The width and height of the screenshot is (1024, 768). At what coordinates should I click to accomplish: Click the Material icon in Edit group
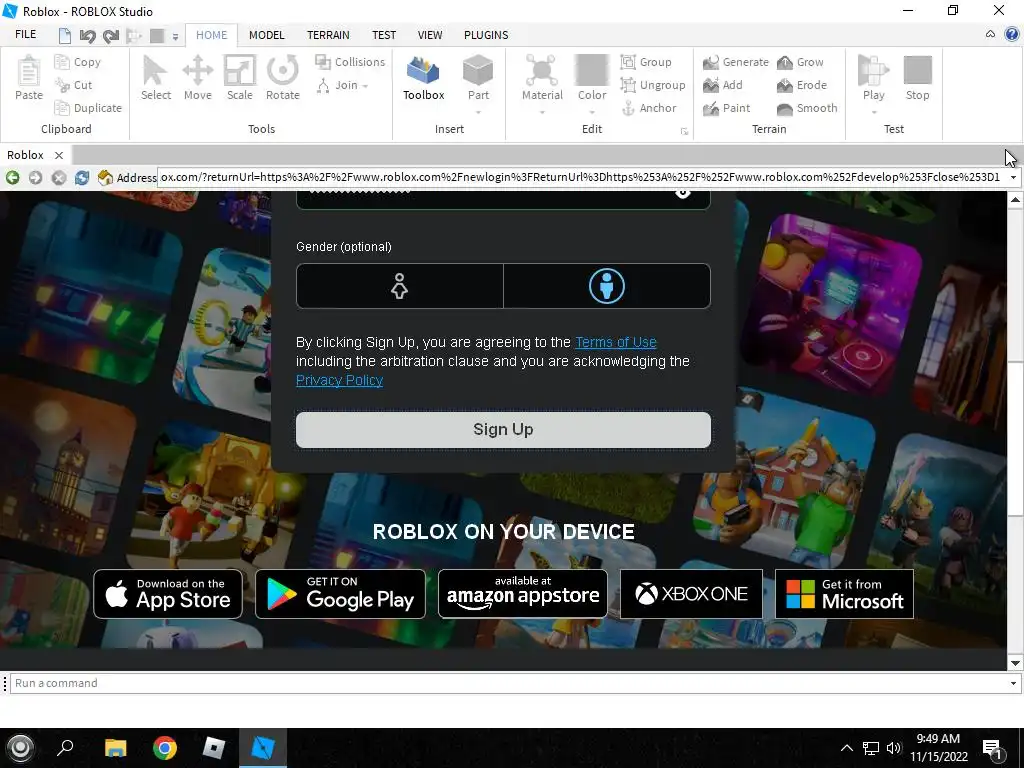(542, 78)
